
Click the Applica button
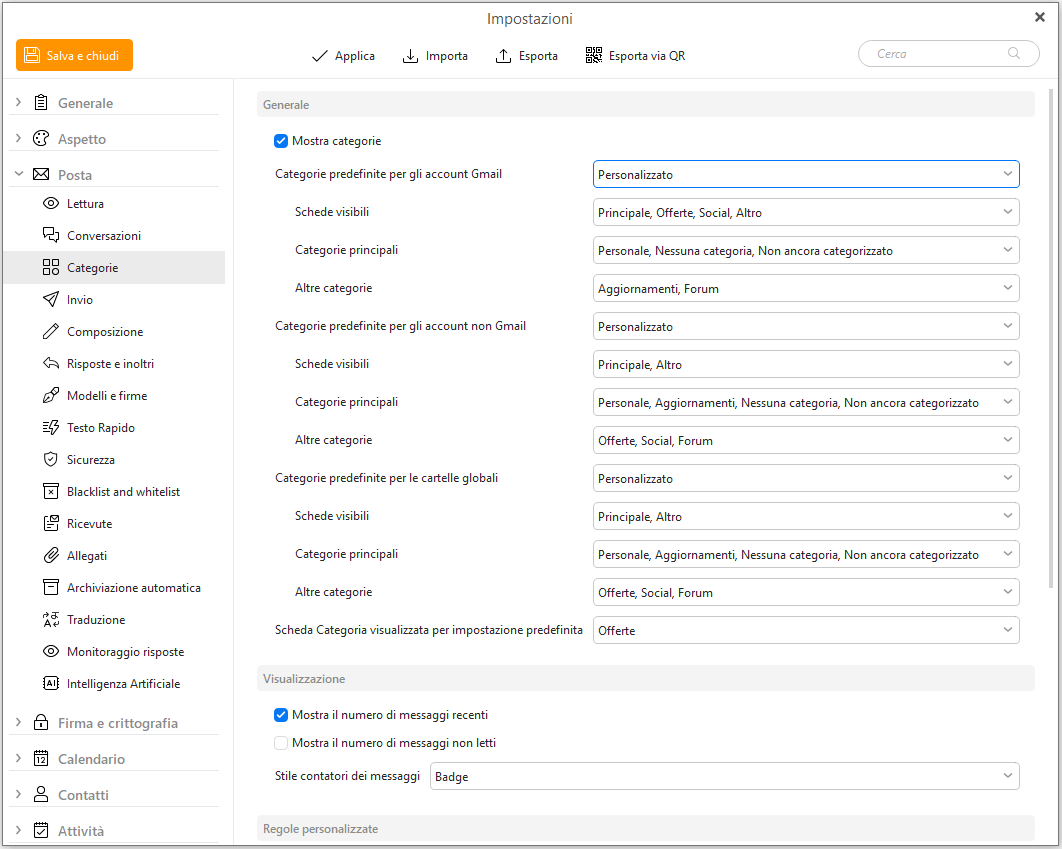343,56
